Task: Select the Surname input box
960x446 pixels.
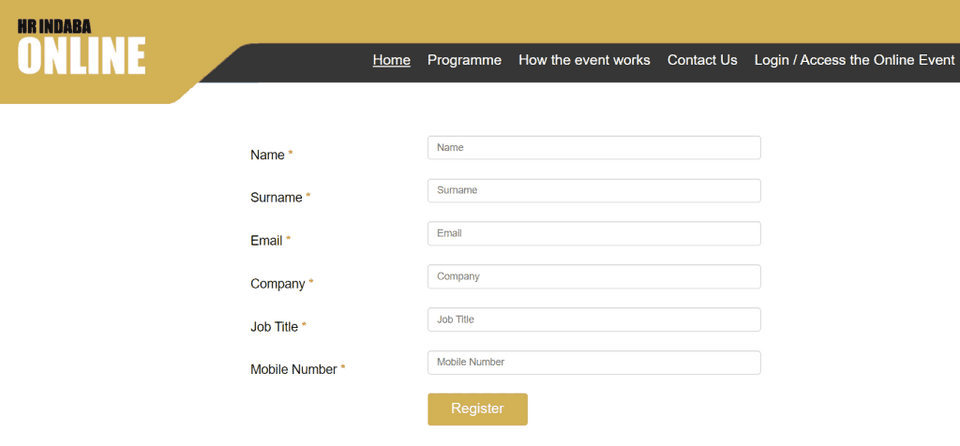Action: click(x=594, y=190)
